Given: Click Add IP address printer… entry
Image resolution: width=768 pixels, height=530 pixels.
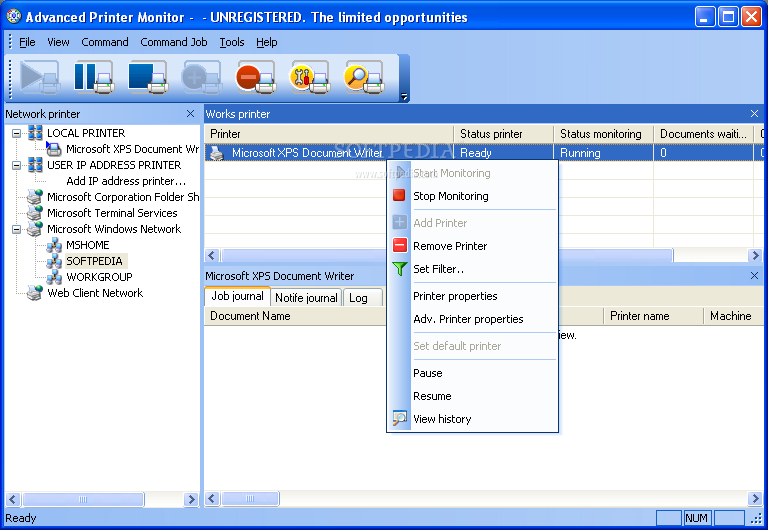Looking at the screenshot, I should coord(126,181).
